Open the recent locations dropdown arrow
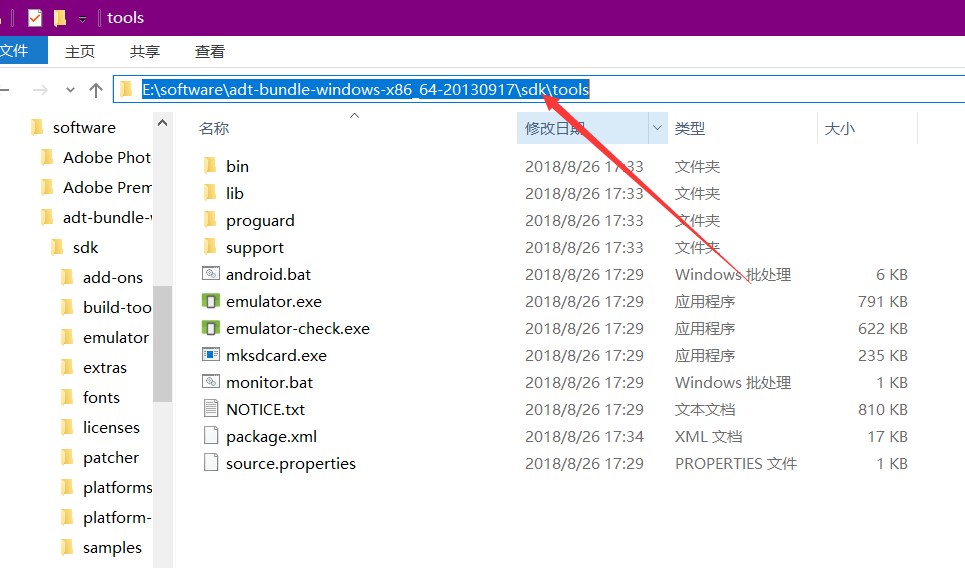The image size is (965, 568). click(x=70, y=90)
